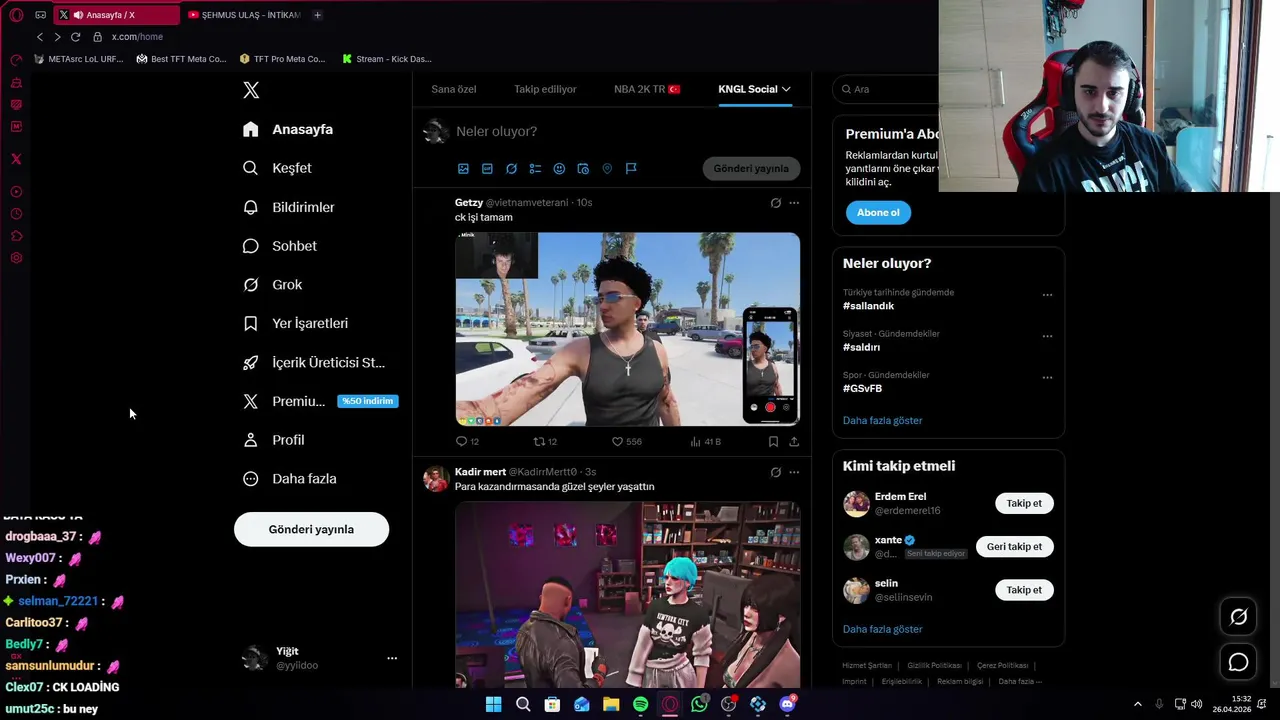1280x720 pixels.
Task: Open the #GSvFB trending topic
Action: (x=863, y=388)
